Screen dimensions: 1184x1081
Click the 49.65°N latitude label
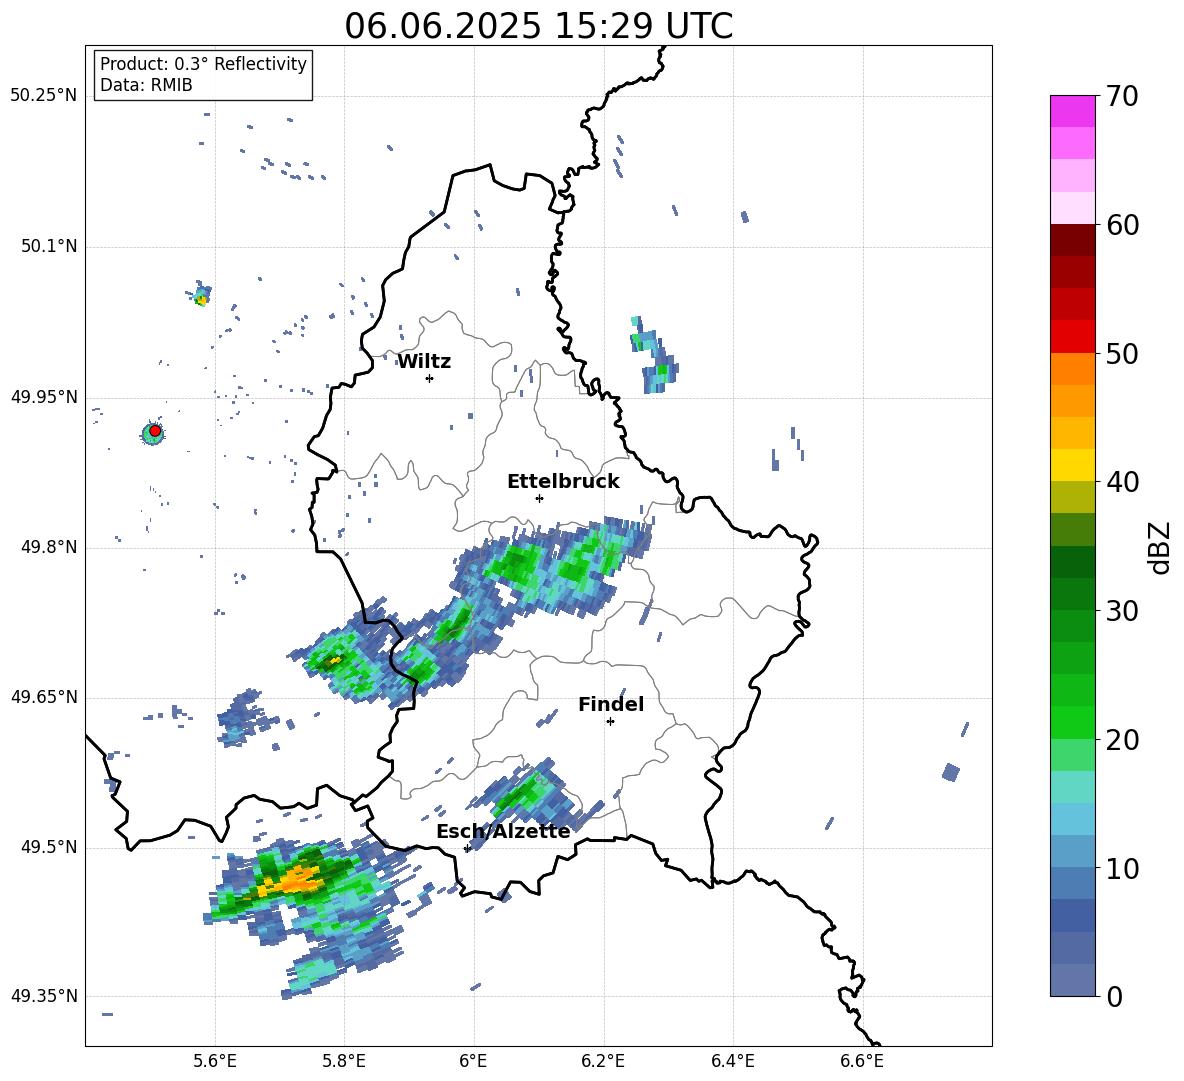click(44, 696)
